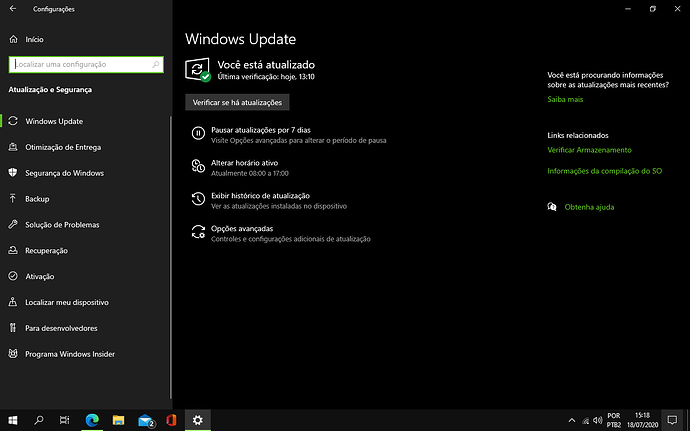
Task: Click the Segurança do Windows shield icon
Action: point(13,173)
